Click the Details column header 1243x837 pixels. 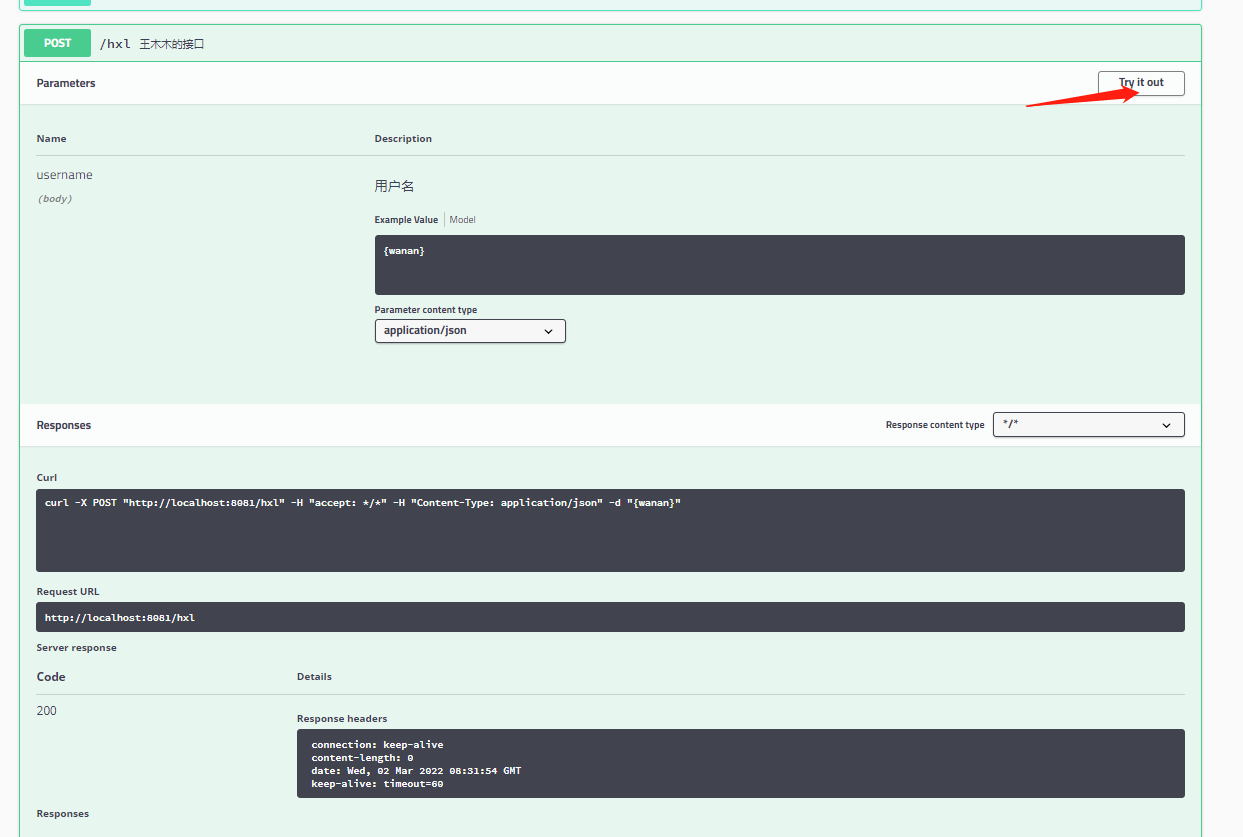(x=314, y=677)
